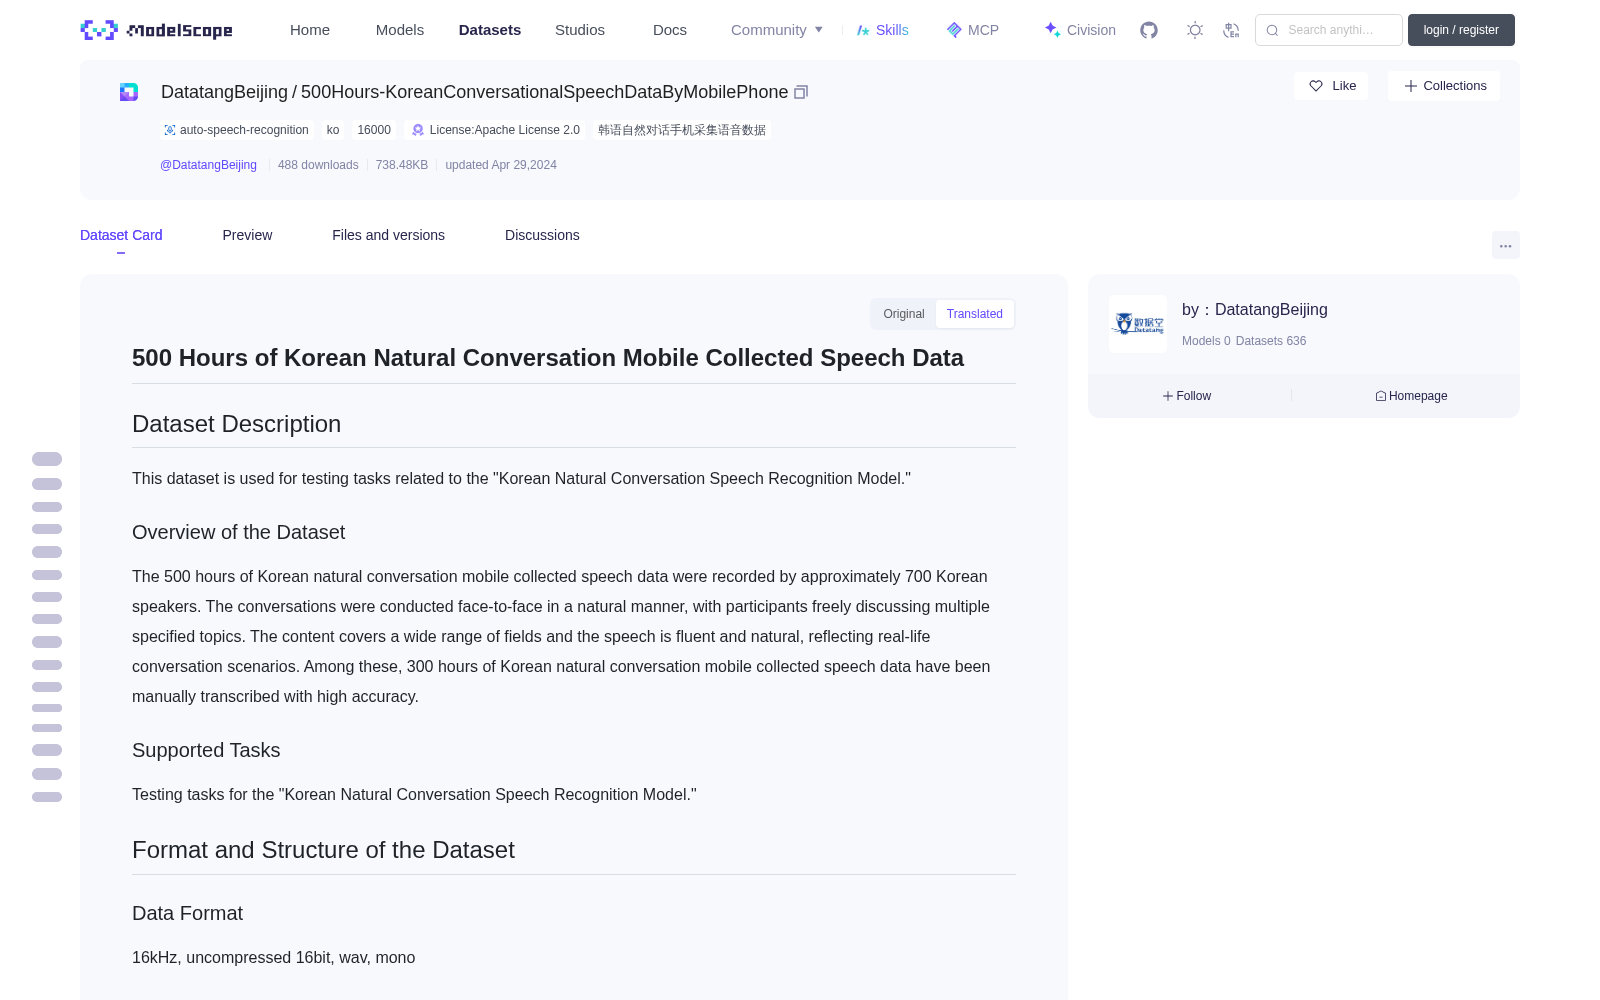
Task: Click 'by：DatatangBeijing' in the author card
Action: pyautogui.click(x=1255, y=310)
